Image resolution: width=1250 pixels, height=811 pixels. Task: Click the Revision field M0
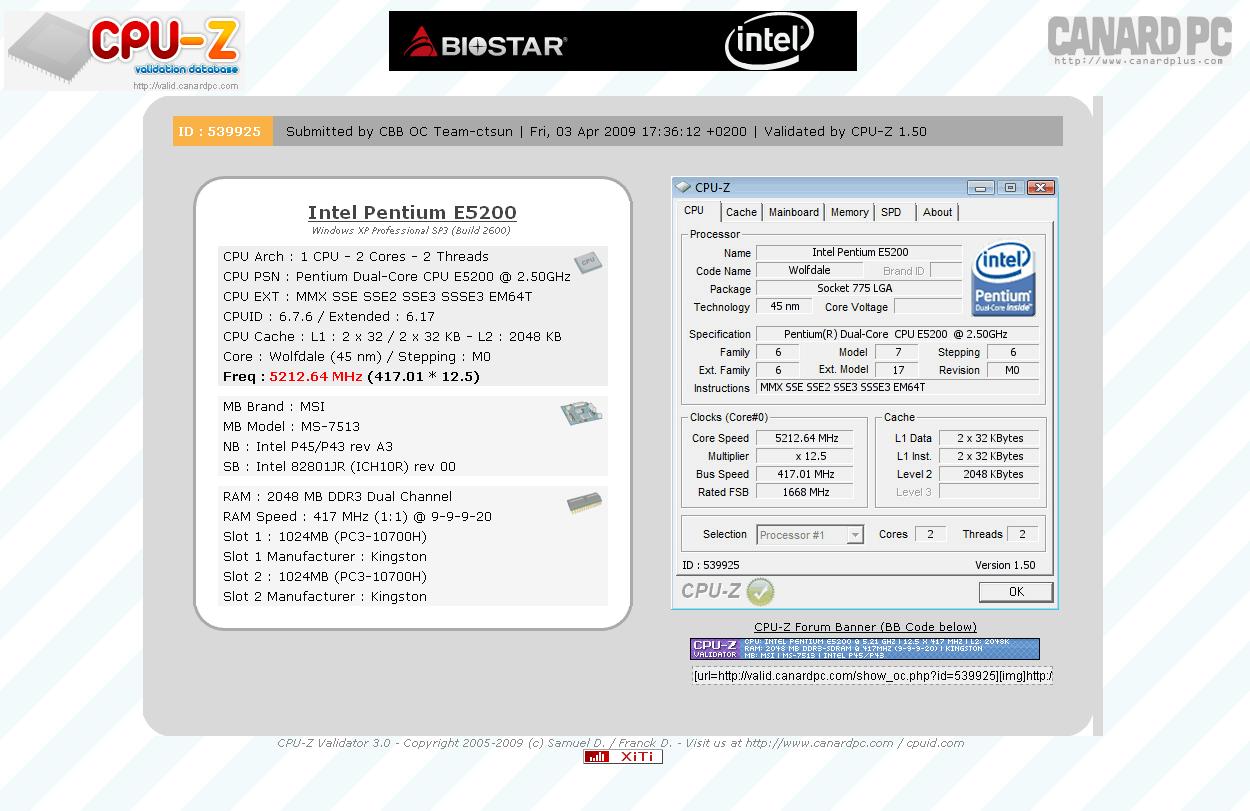click(x=1012, y=370)
